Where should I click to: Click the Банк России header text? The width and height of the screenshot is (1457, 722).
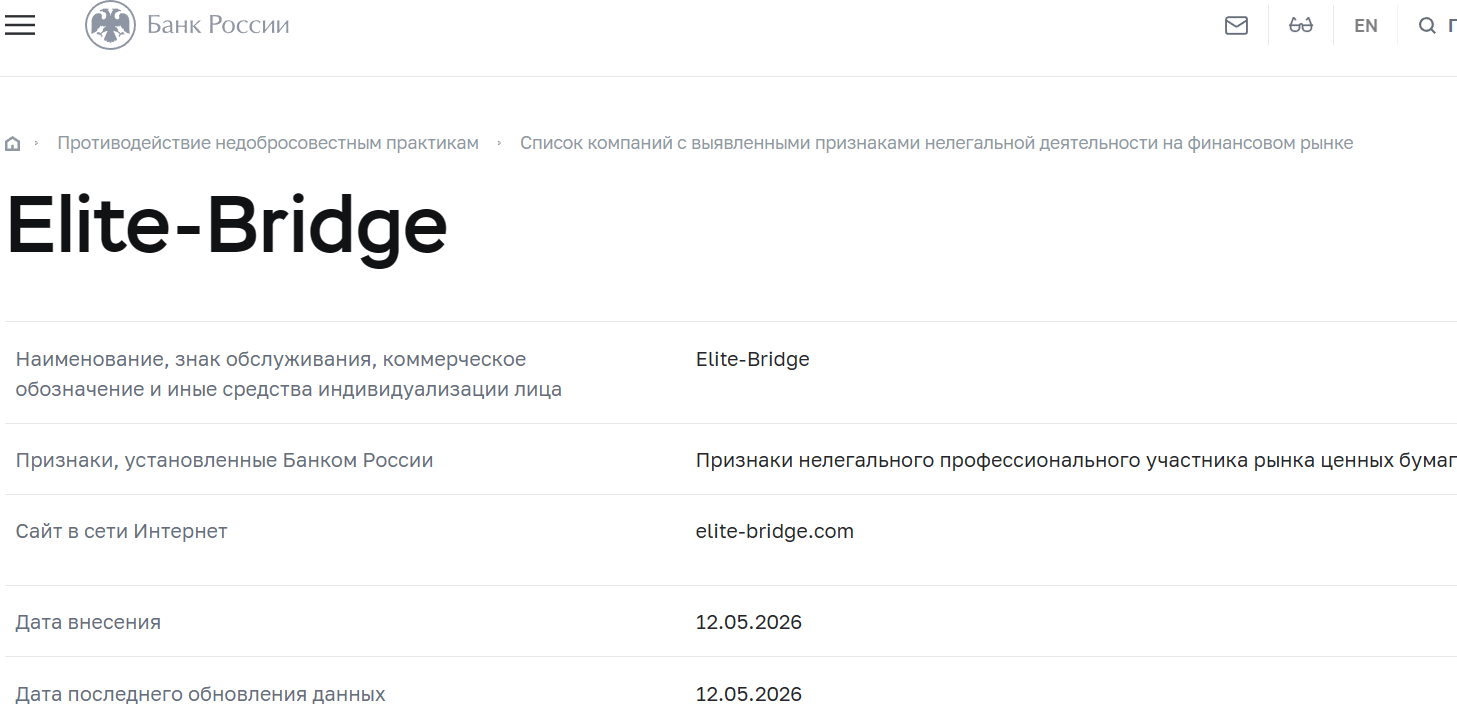[x=218, y=25]
